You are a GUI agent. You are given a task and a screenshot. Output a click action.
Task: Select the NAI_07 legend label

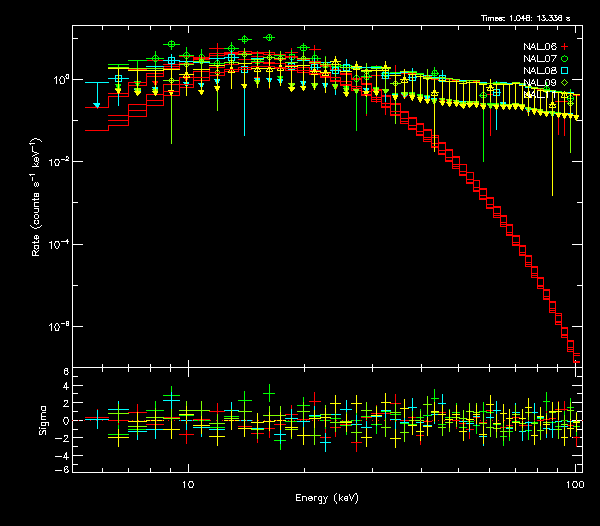click(x=539, y=59)
